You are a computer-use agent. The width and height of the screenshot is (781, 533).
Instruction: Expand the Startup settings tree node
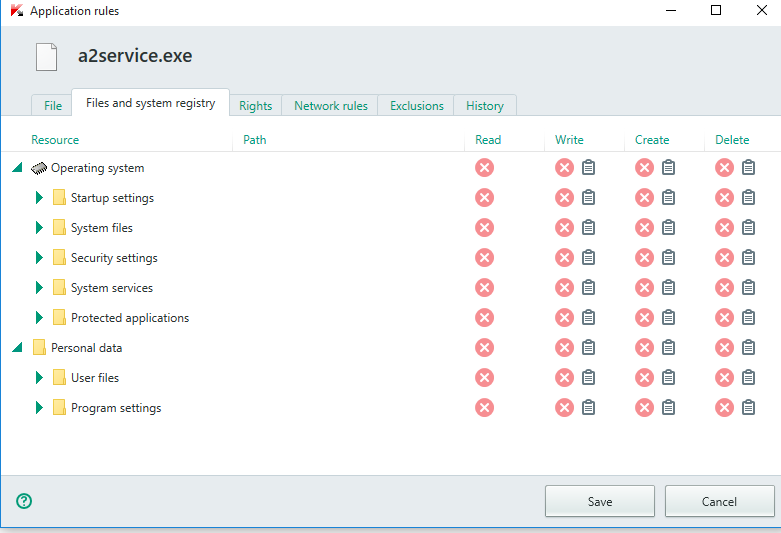pyautogui.click(x=39, y=198)
